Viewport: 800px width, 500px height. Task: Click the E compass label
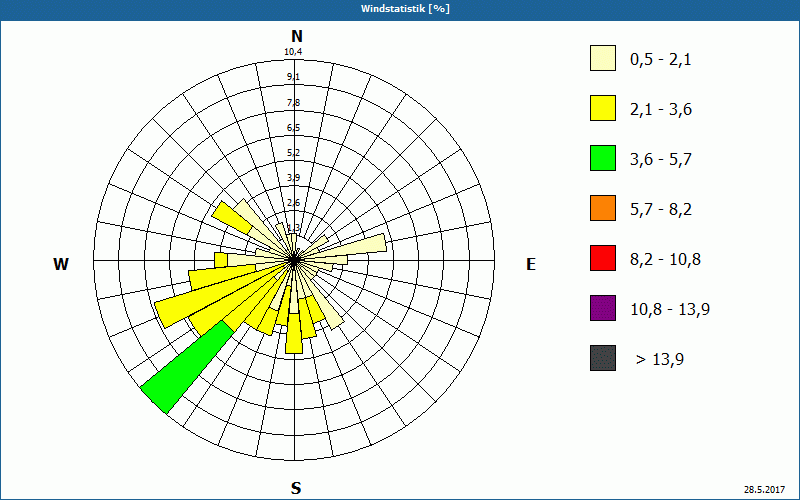coord(531,264)
